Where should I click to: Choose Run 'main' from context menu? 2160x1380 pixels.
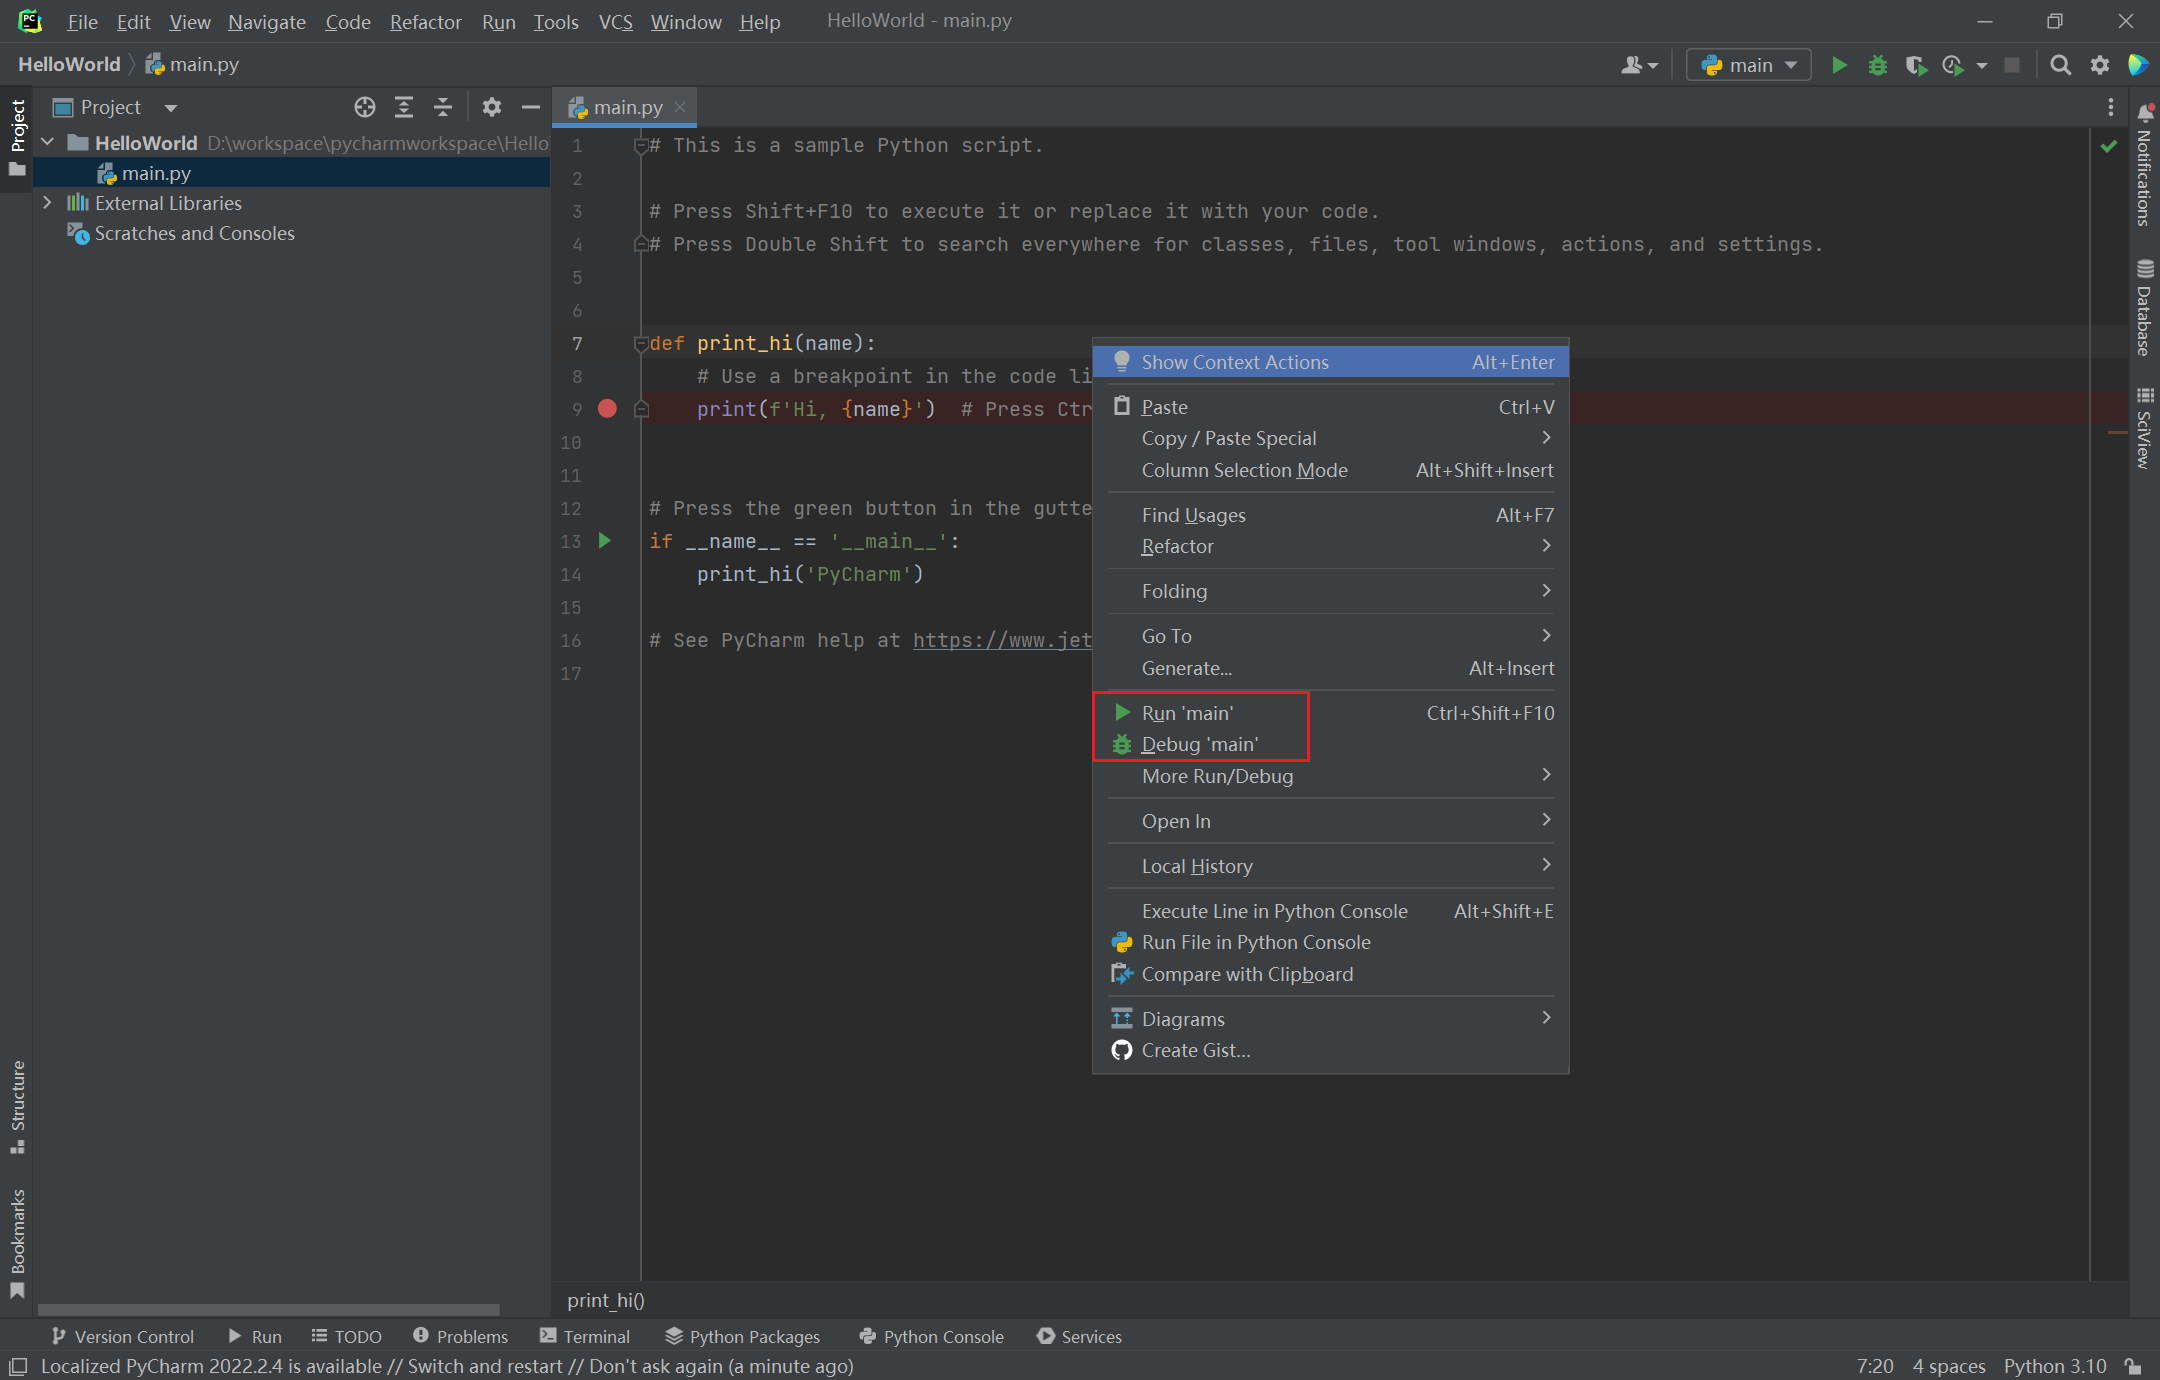[1331, 713]
